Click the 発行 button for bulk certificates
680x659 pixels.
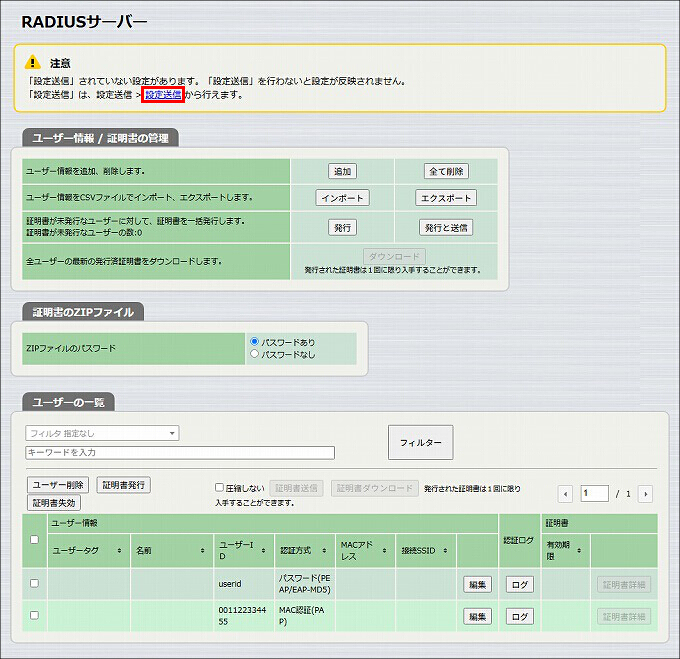[342, 228]
